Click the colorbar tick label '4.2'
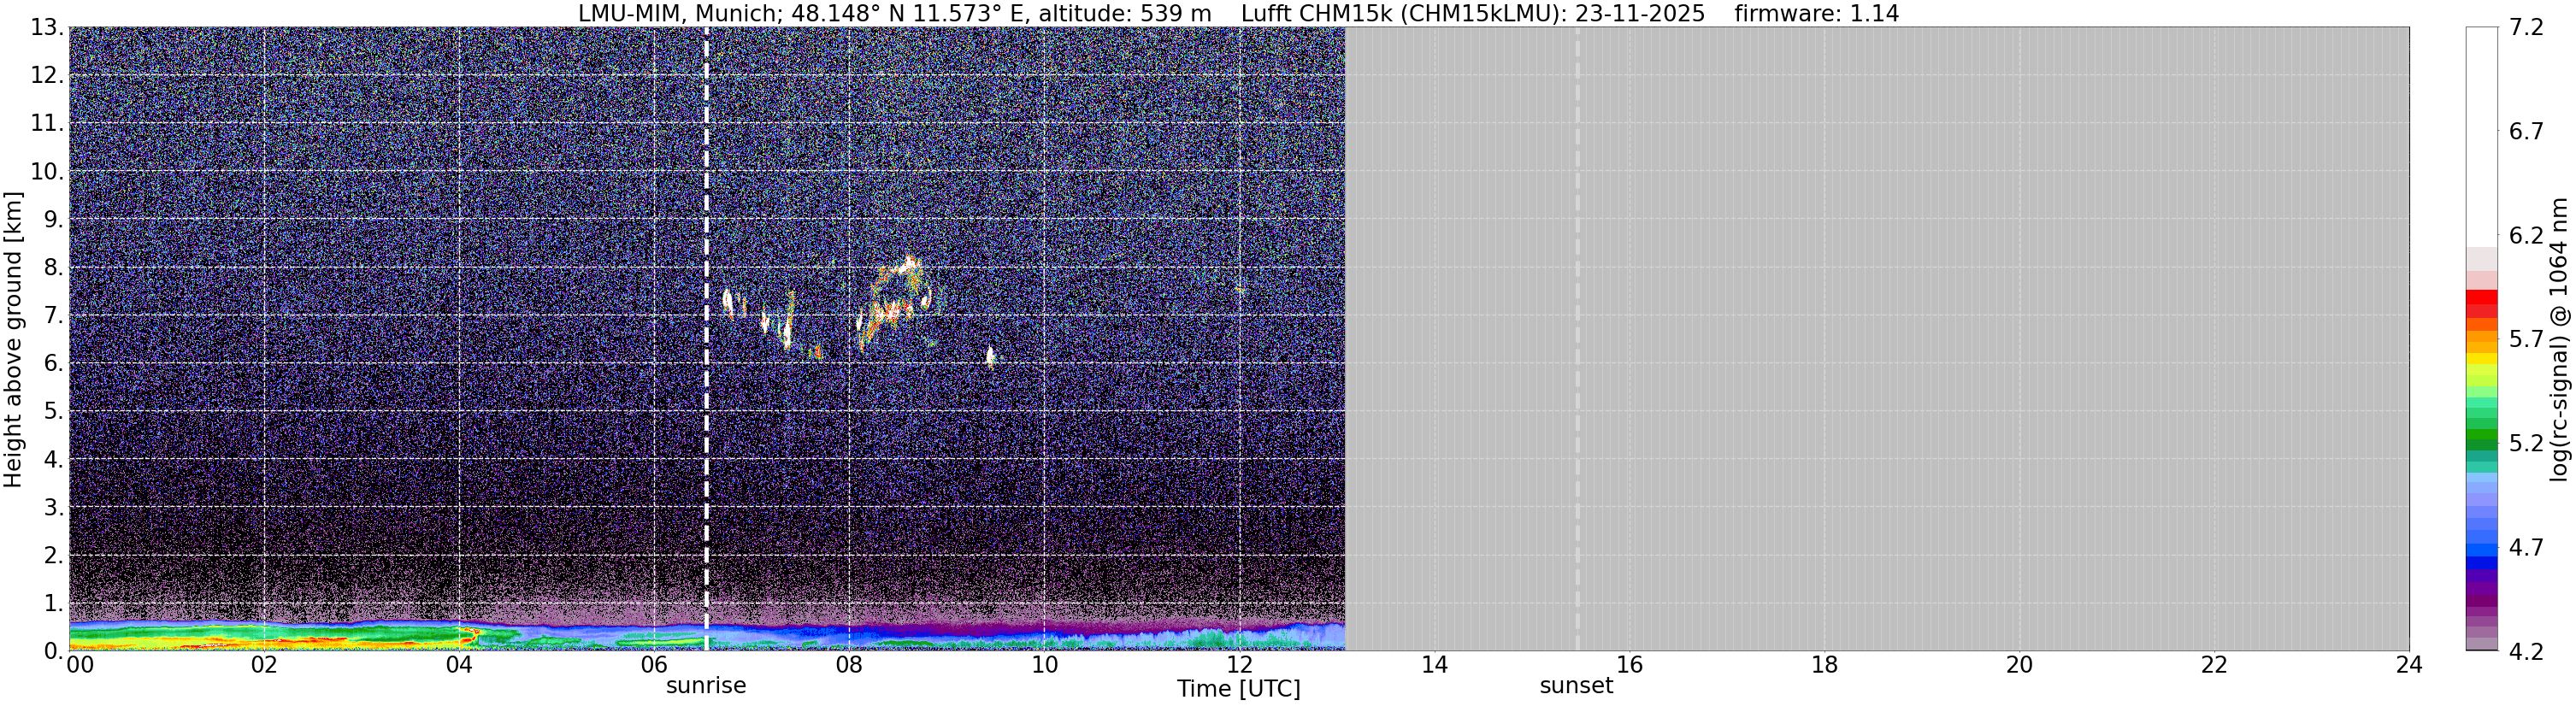 [x=2526, y=652]
